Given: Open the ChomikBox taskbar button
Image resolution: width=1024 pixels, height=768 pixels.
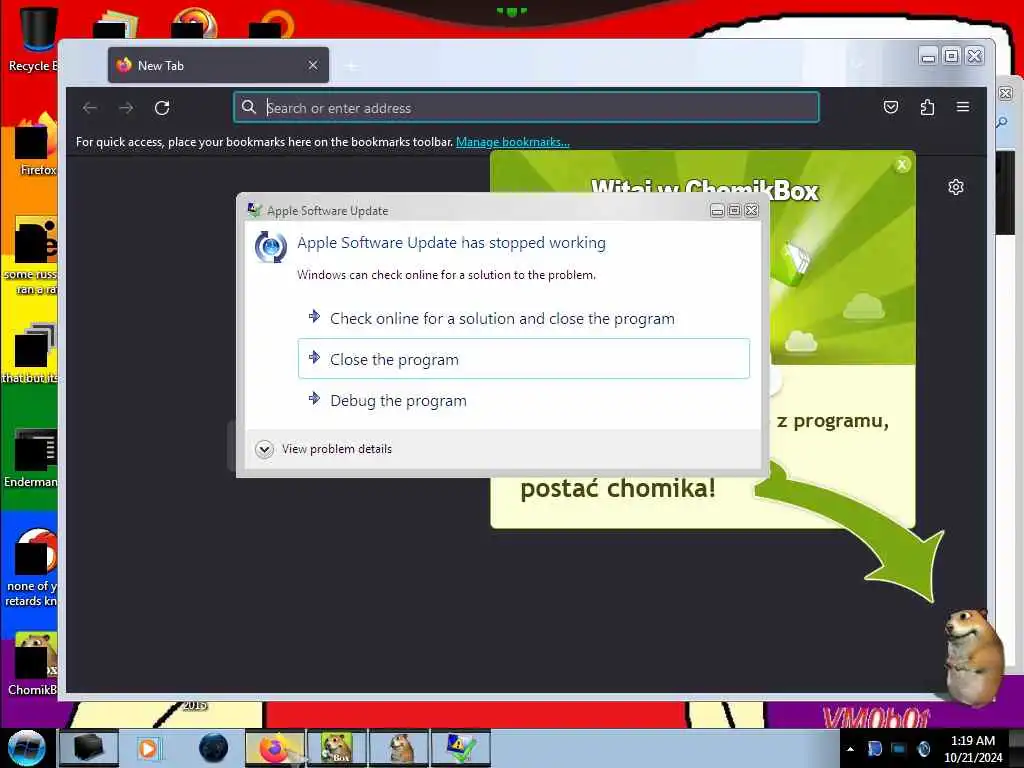Looking at the screenshot, I should pyautogui.click(x=336, y=748).
